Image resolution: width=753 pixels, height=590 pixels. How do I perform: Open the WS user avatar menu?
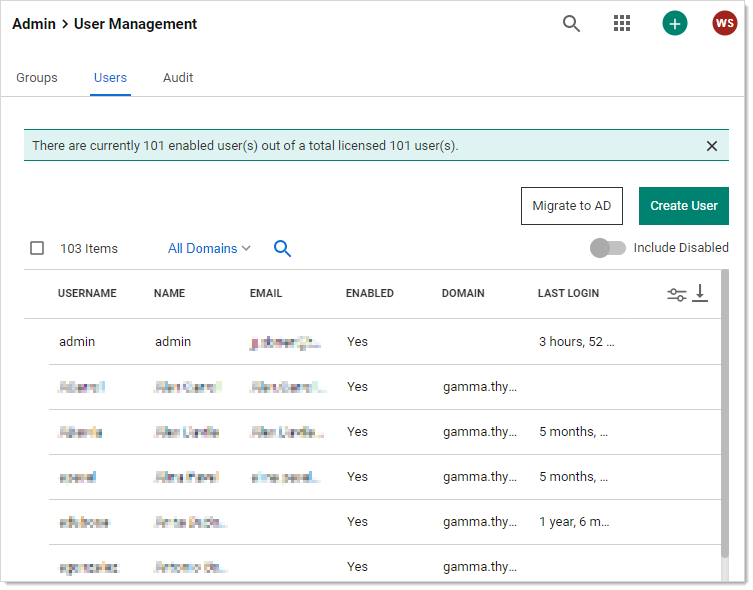(x=724, y=23)
